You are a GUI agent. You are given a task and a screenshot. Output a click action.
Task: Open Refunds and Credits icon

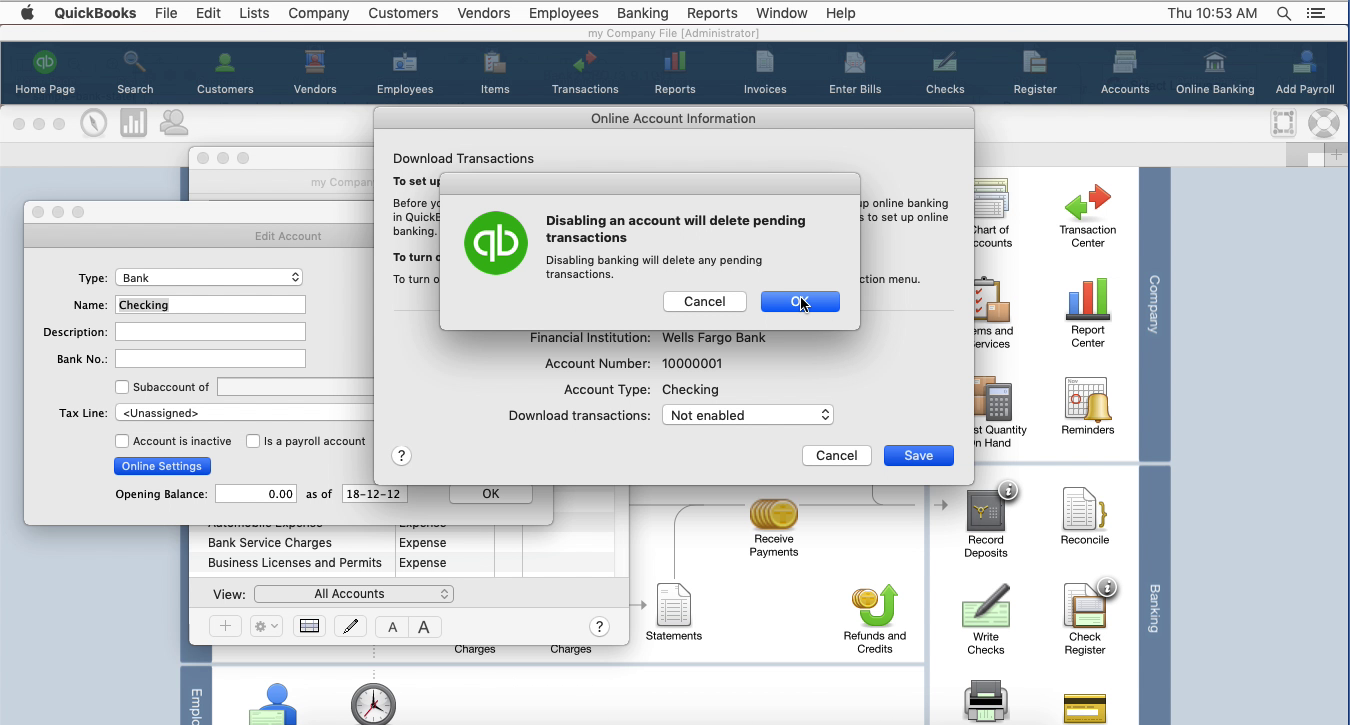(x=875, y=620)
